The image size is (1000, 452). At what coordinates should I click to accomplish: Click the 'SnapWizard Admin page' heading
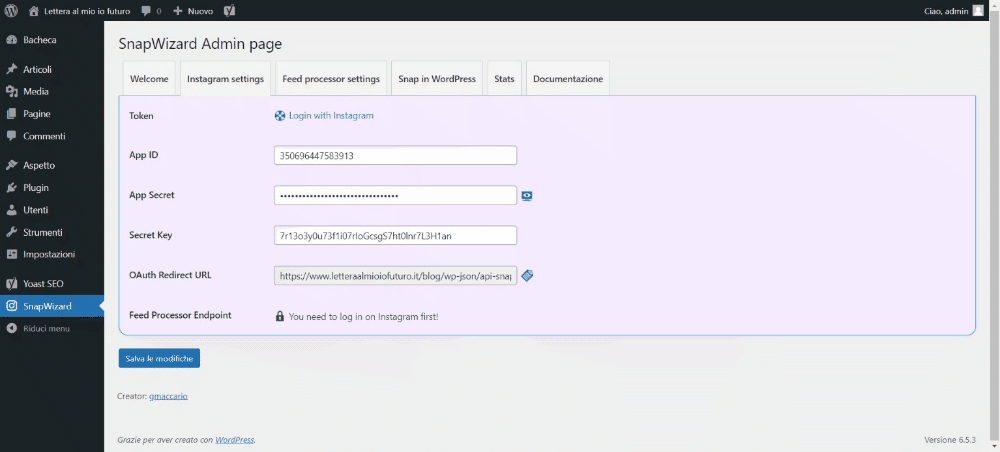click(200, 44)
